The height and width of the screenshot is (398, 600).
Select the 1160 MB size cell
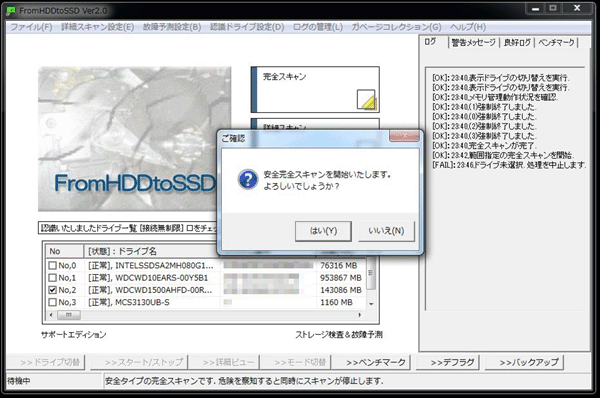tap(336, 302)
